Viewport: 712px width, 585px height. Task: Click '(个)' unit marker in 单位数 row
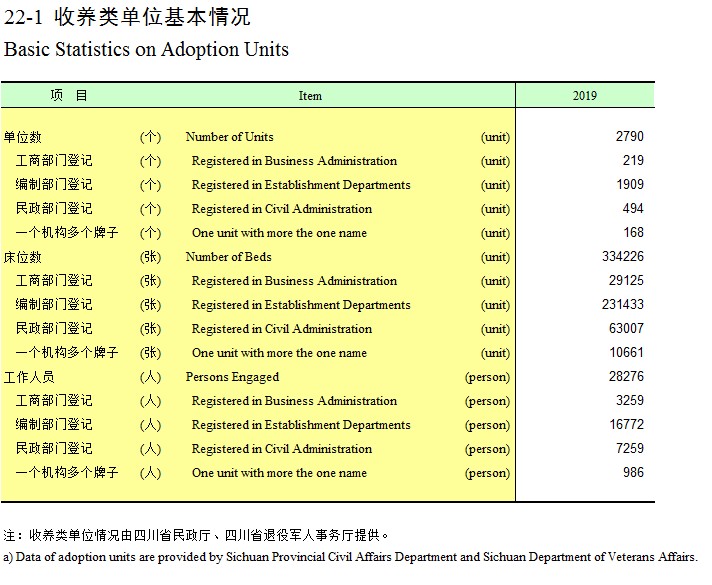pos(150,137)
